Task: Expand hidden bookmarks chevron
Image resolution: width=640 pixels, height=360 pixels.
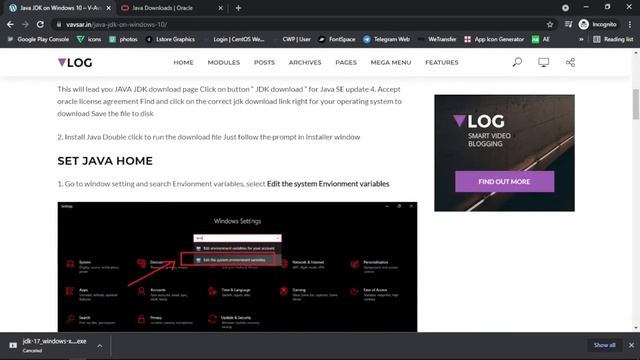Action: (581, 40)
